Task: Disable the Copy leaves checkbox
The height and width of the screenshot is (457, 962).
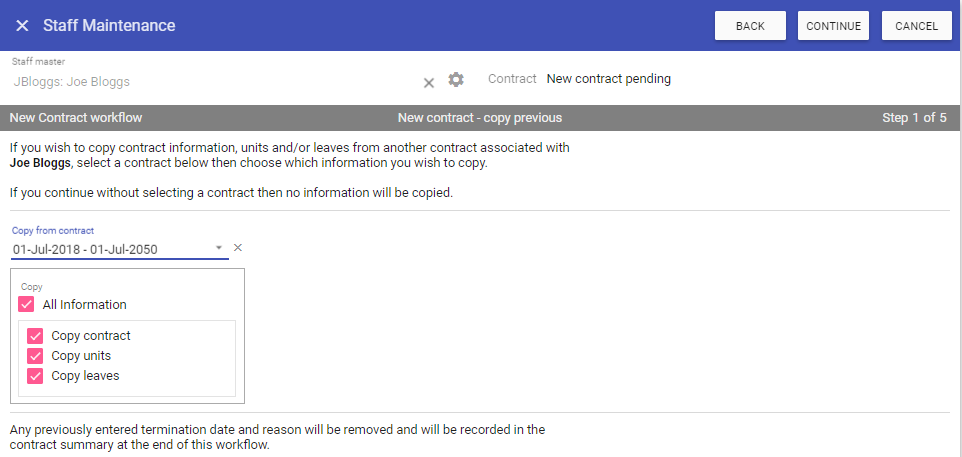Action: 36,376
